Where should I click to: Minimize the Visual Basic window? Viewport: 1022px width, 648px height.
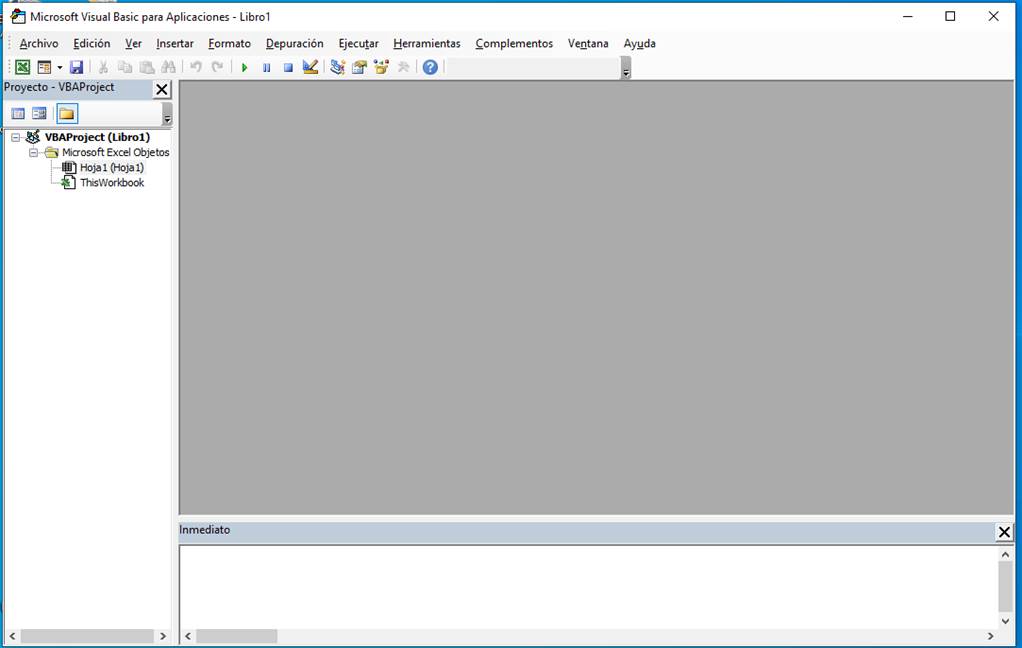[x=907, y=16]
